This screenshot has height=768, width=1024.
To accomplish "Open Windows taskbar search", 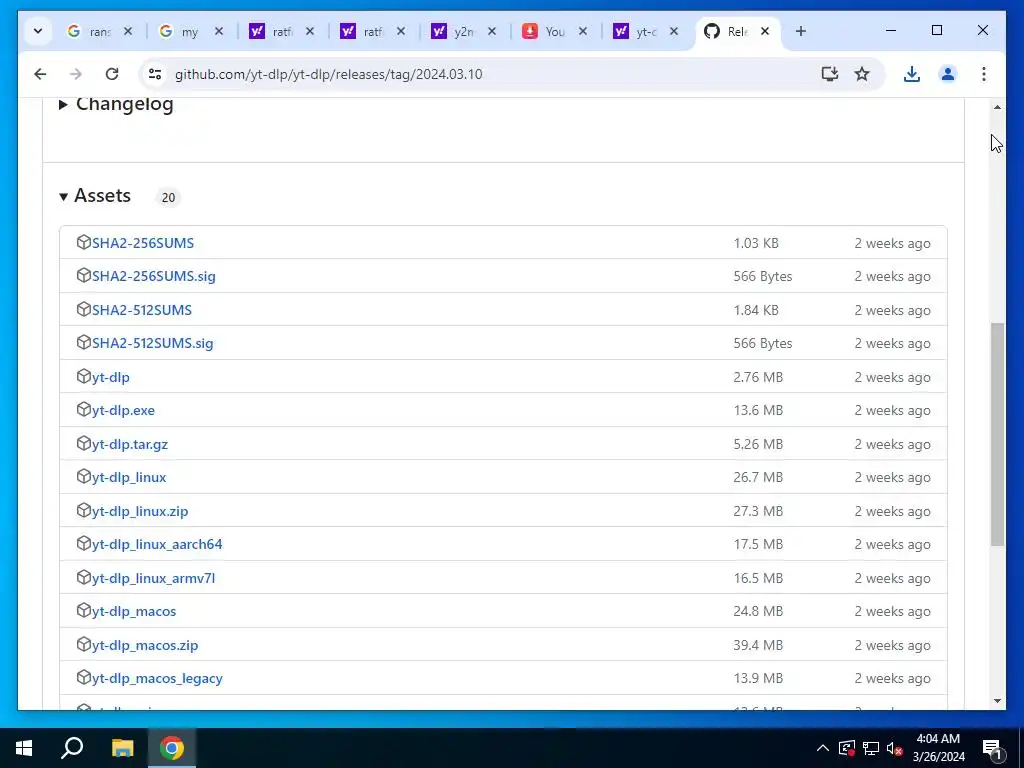I will tap(72, 748).
